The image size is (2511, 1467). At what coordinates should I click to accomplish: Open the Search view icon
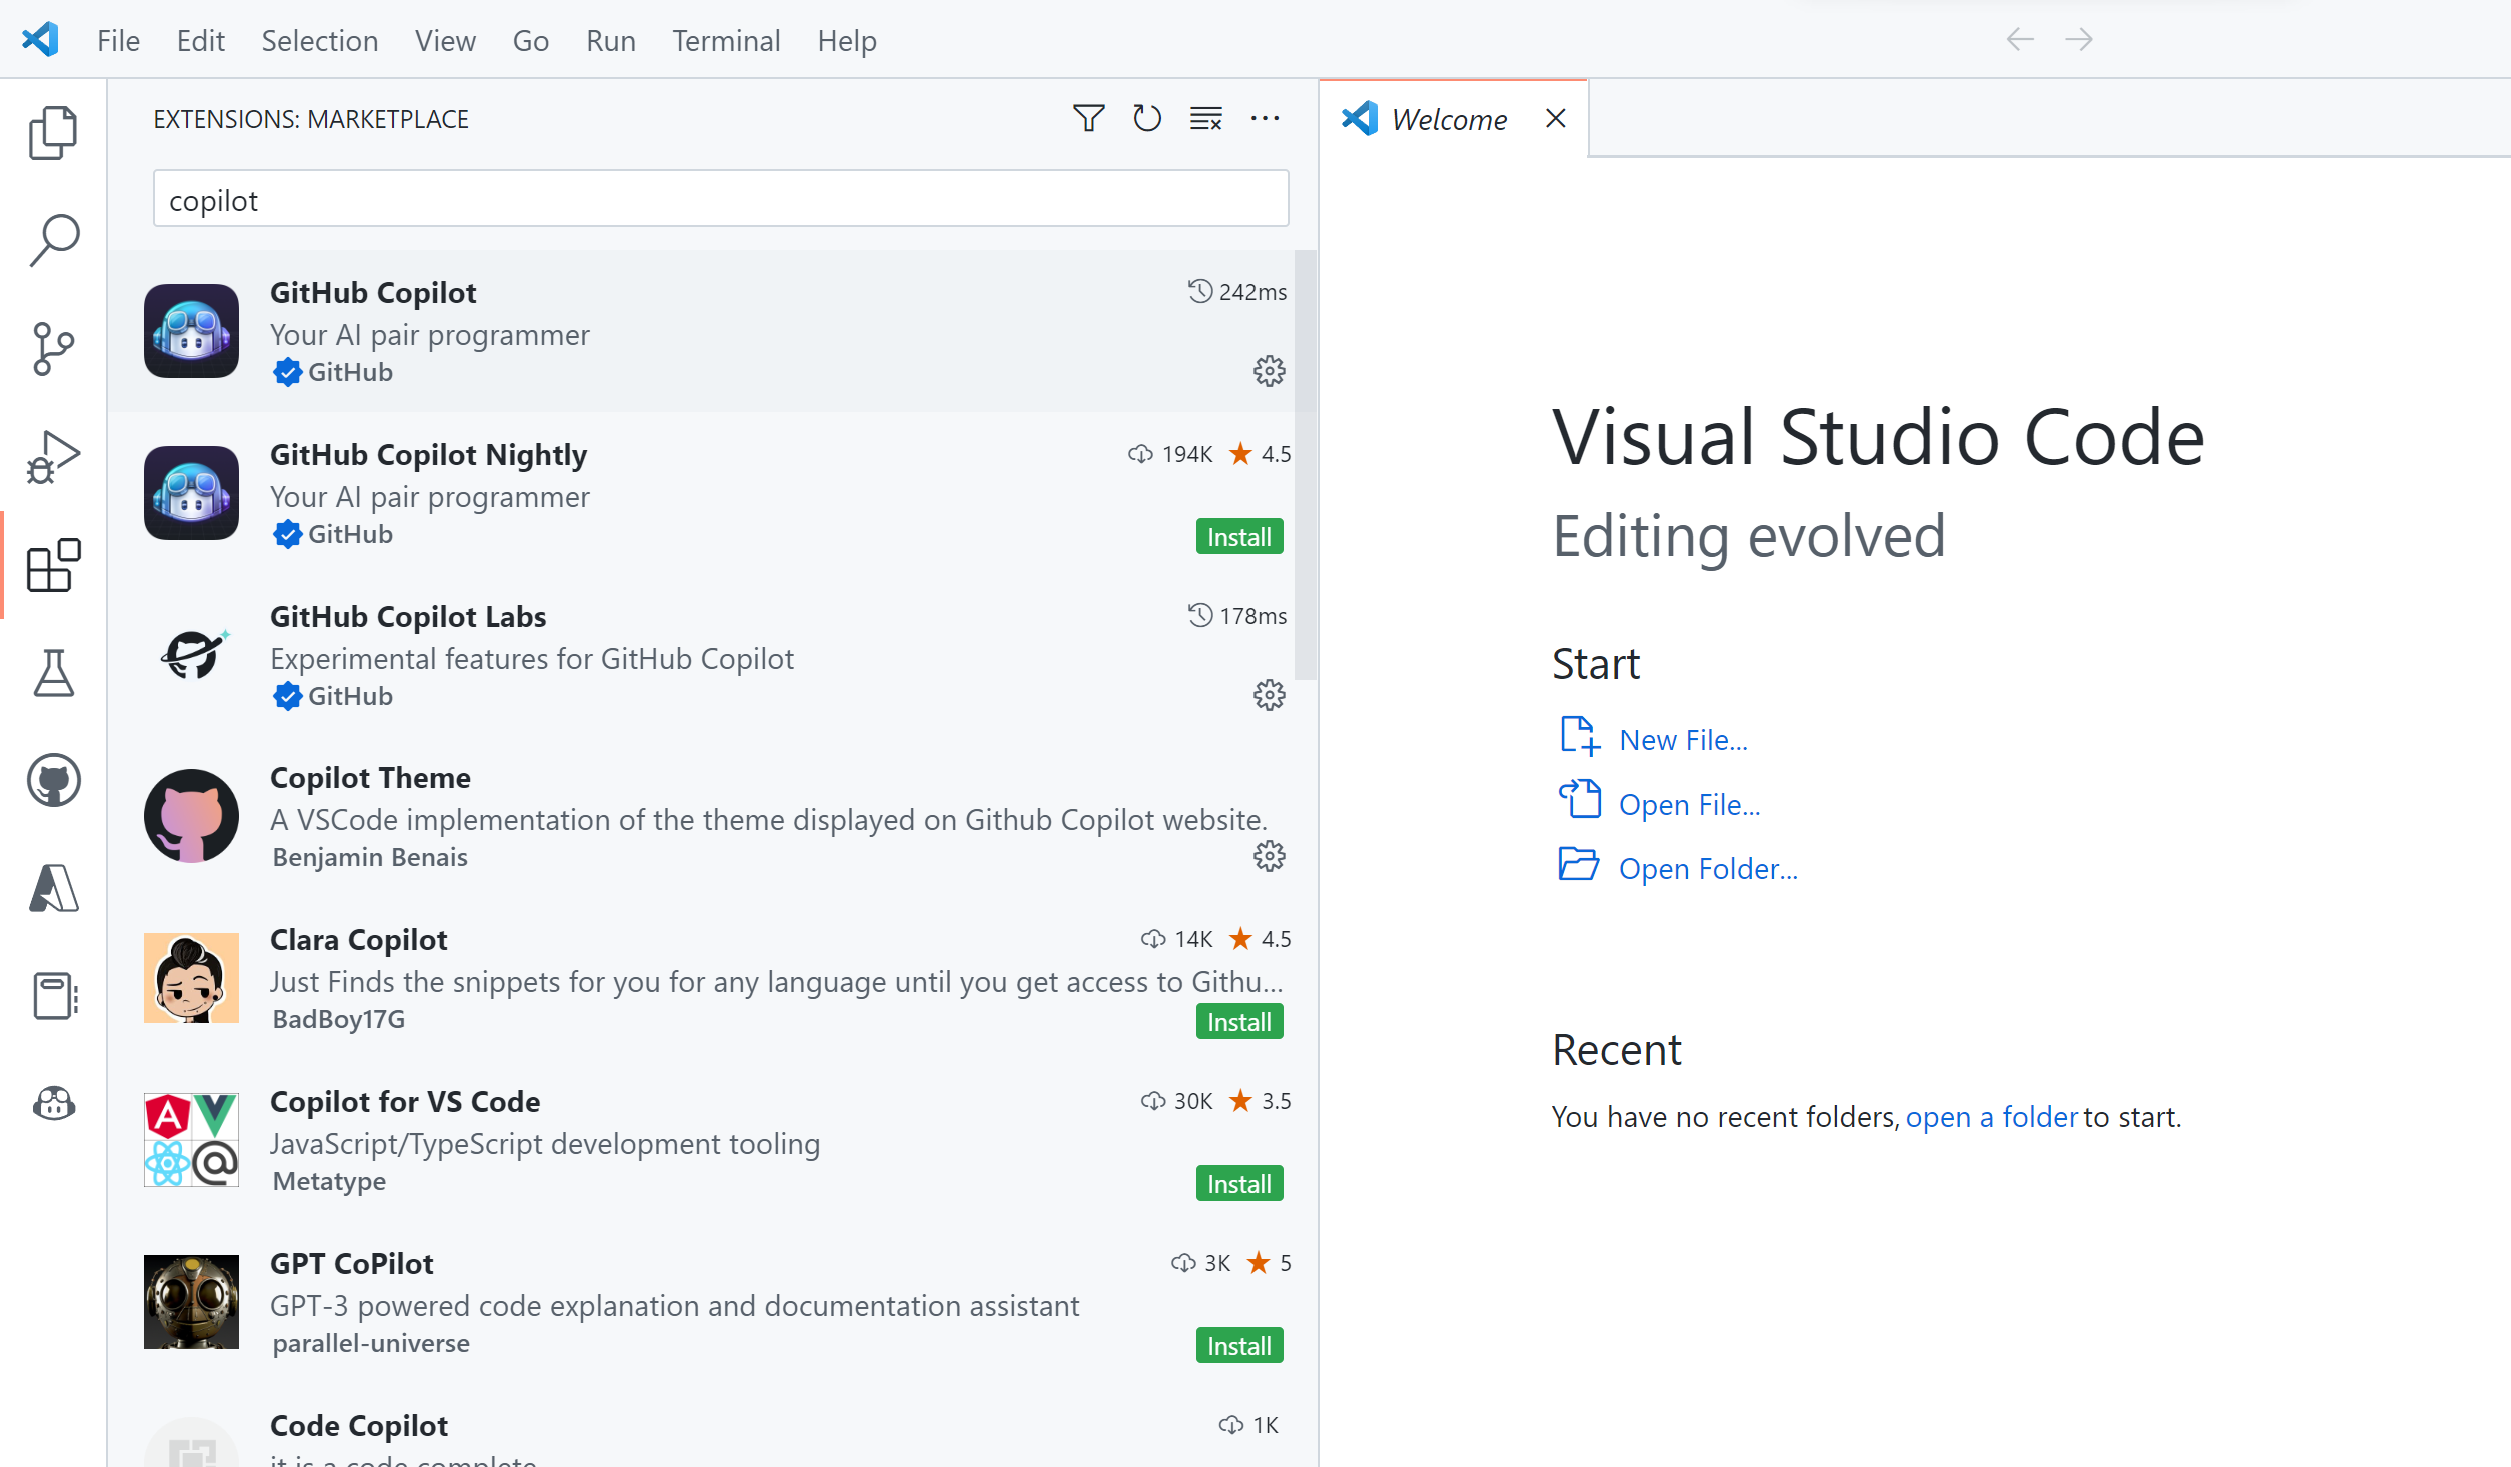53,240
